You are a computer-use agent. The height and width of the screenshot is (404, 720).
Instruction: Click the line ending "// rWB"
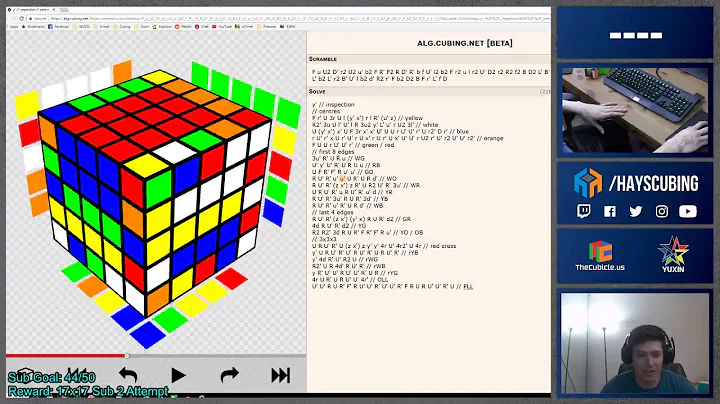click(x=349, y=266)
